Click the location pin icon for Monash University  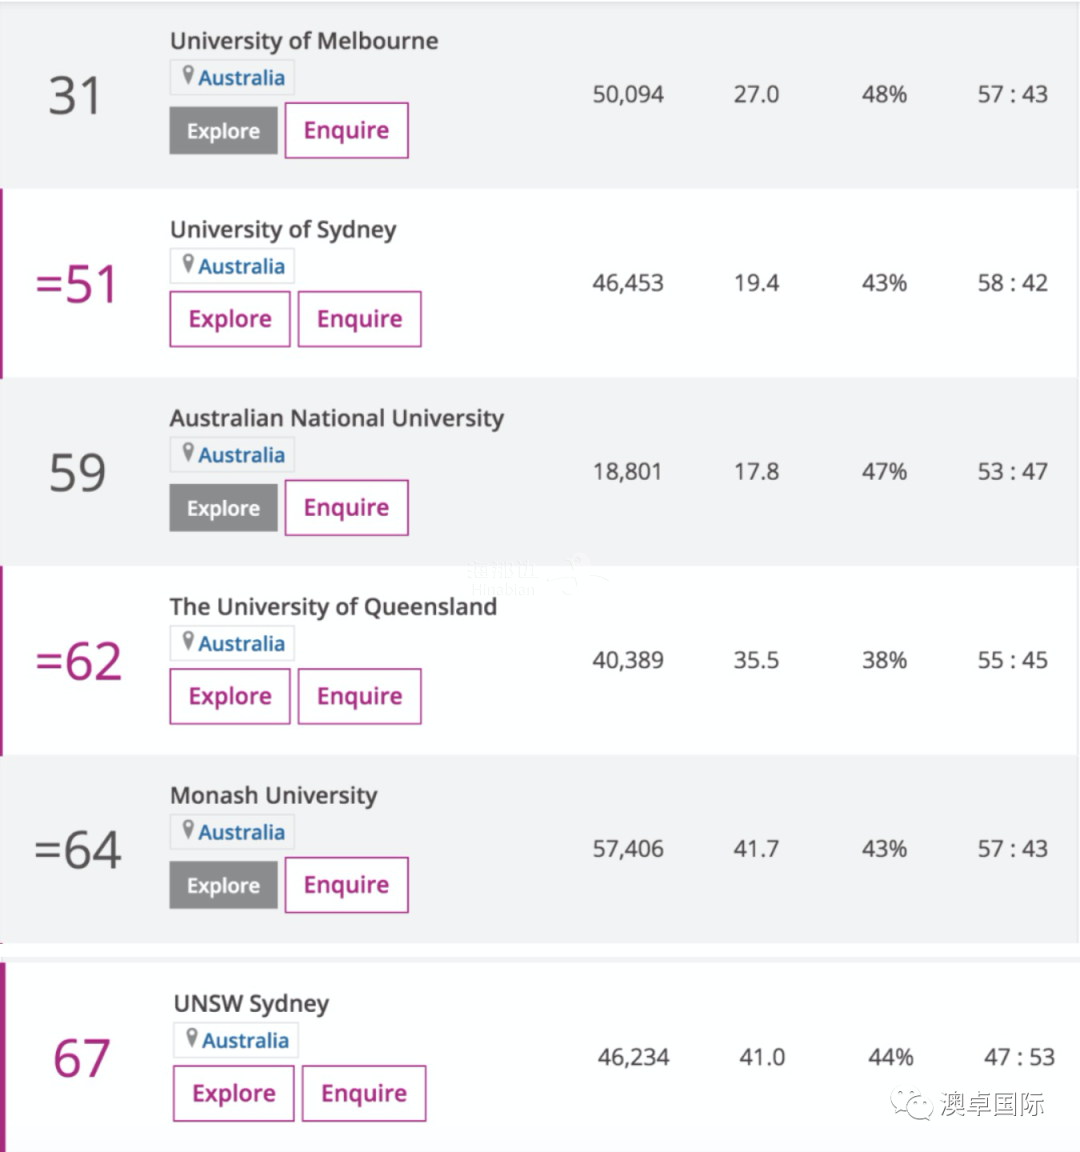[188, 830]
